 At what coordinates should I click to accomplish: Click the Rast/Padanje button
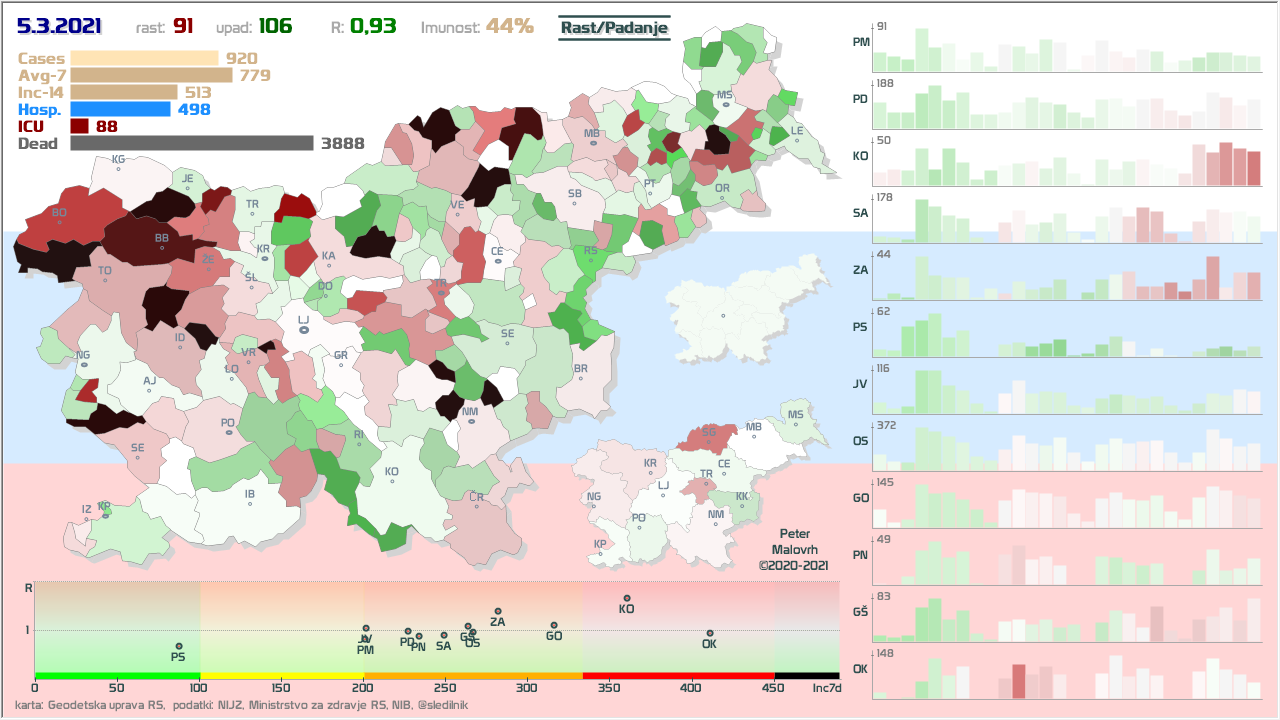coord(614,28)
